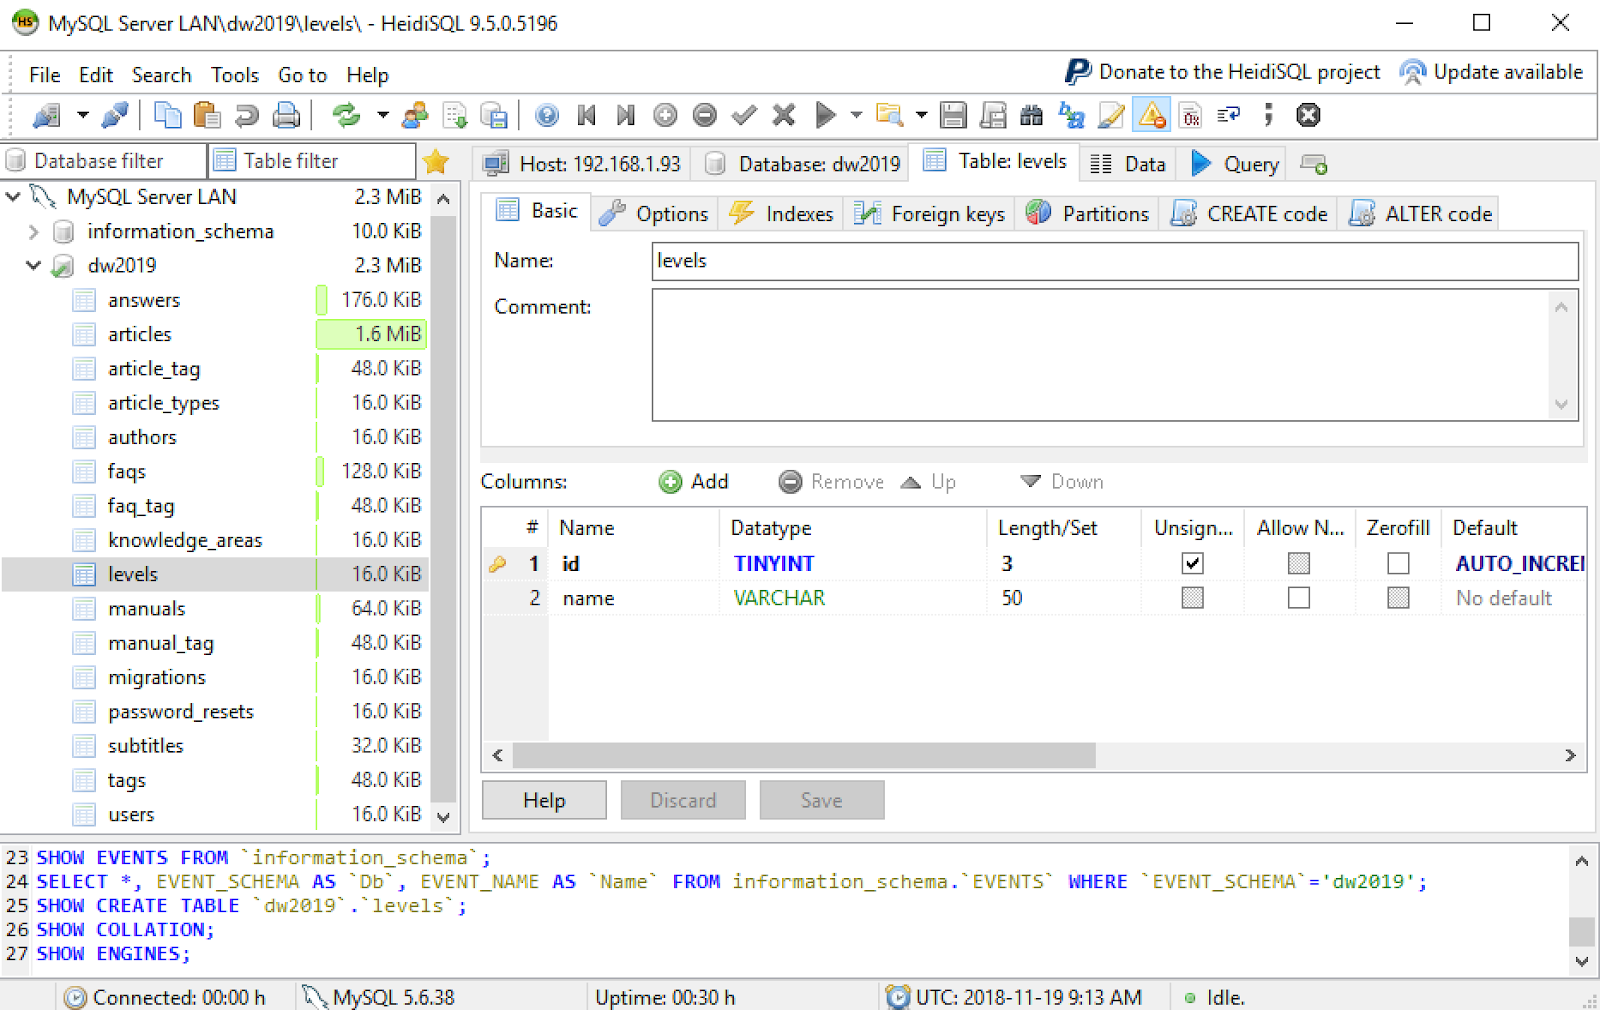Click the Replace text icon
The width and height of the screenshot is (1600, 1010).
(1072, 116)
